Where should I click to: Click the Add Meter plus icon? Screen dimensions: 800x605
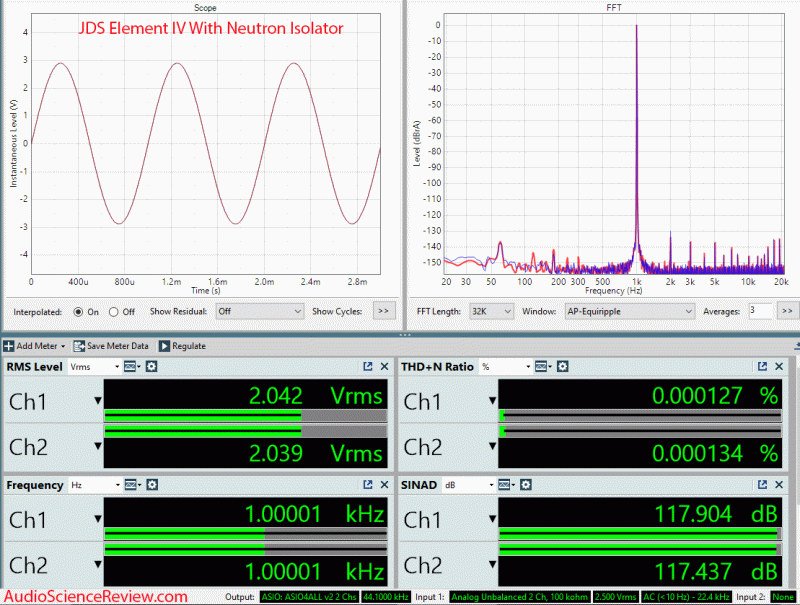[9, 346]
